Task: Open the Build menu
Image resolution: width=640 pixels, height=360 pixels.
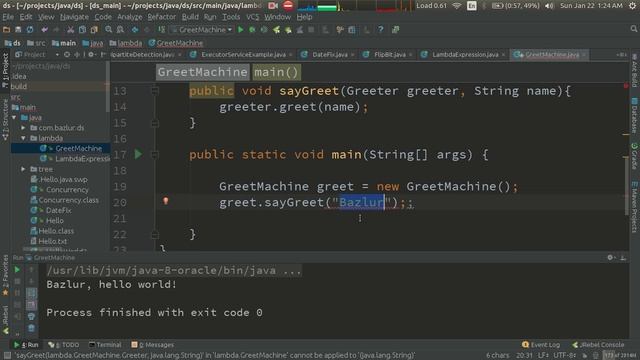Action: [190, 17]
